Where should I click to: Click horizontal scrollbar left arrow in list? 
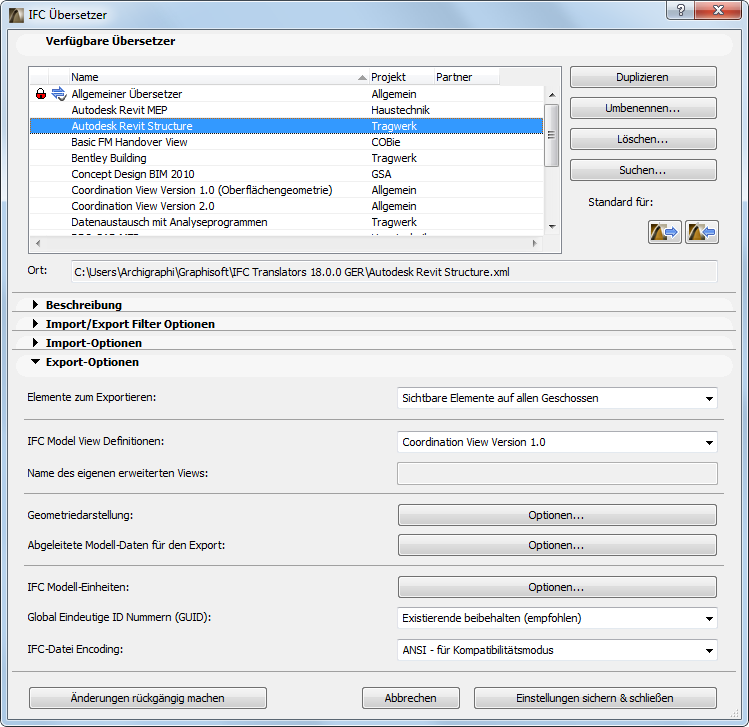pyautogui.click(x=38, y=243)
